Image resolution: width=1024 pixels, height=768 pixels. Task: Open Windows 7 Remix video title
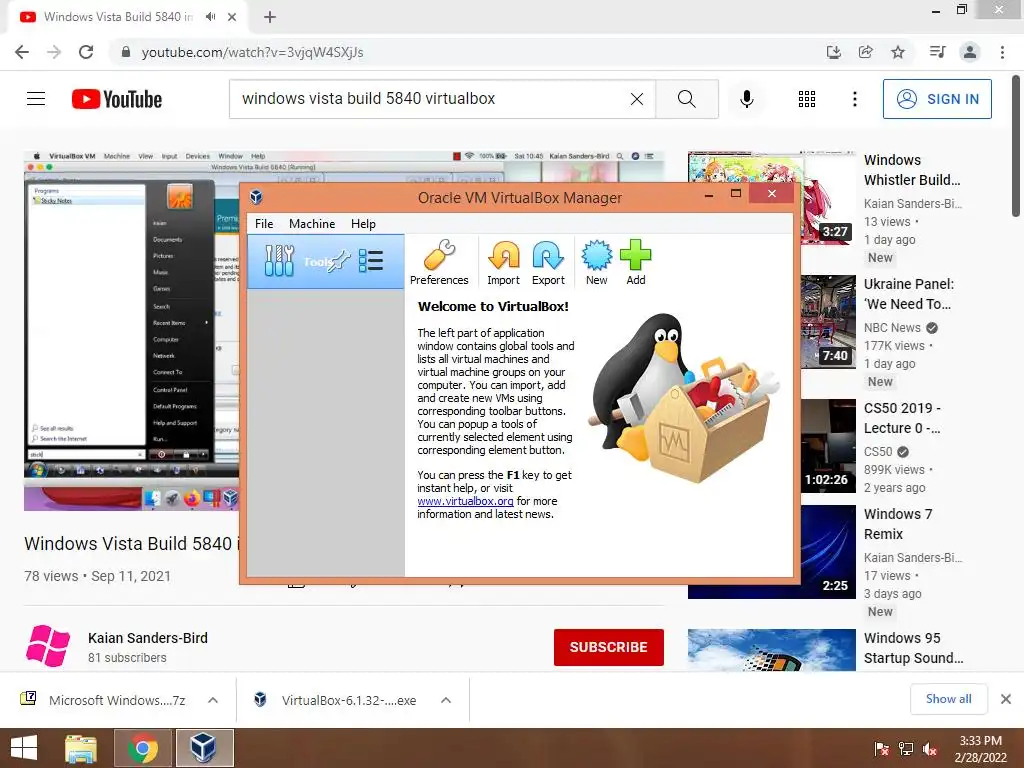click(x=898, y=524)
